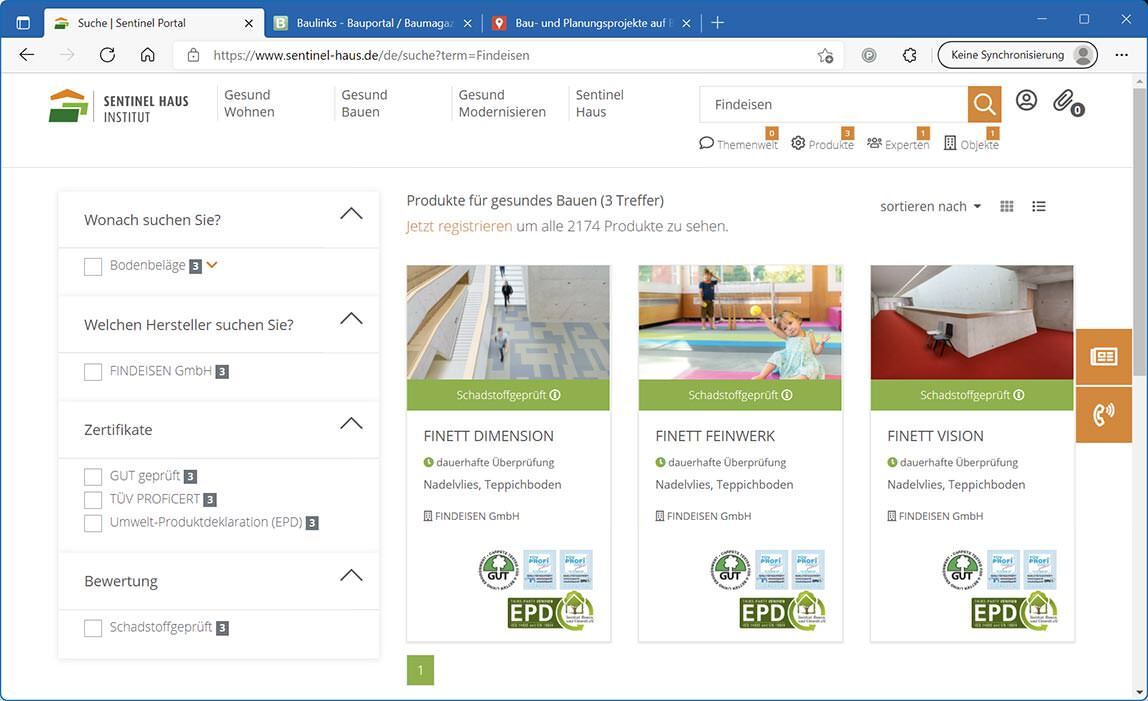Collapse the Welchen Hersteller suchen Sie section
1148x701 pixels.
coord(351,318)
